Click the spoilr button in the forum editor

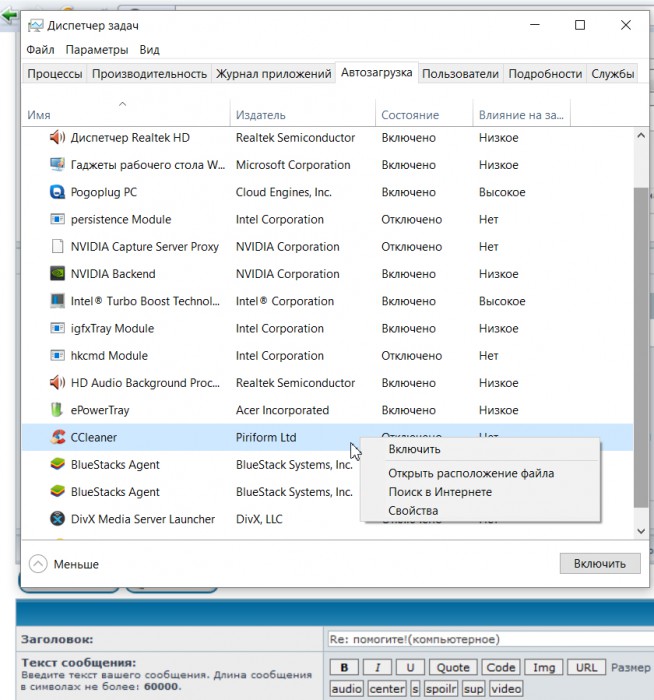[x=441, y=688]
